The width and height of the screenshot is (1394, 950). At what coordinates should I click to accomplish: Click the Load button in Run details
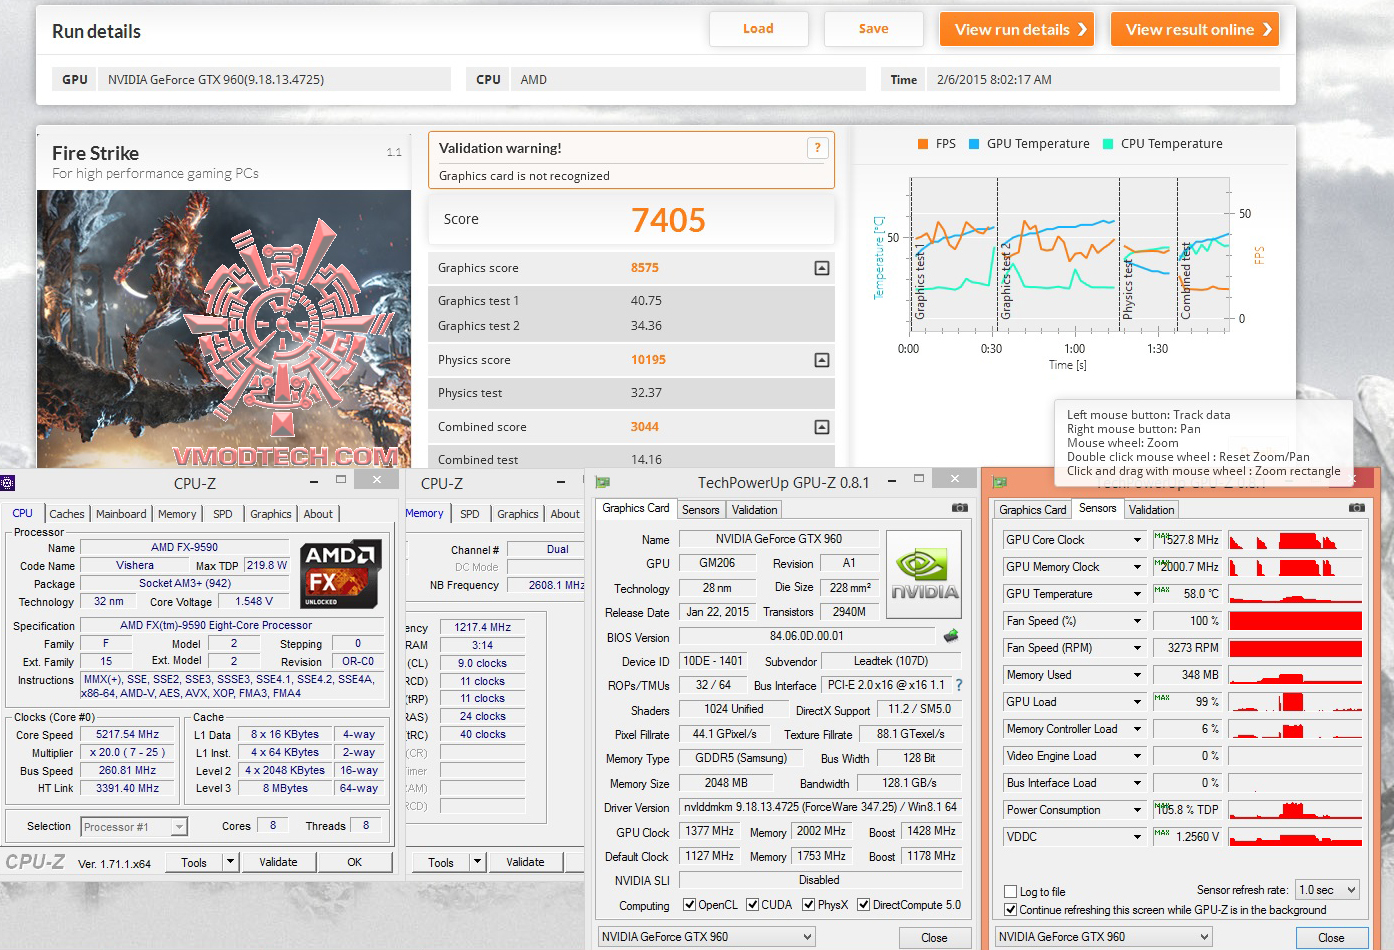758,29
